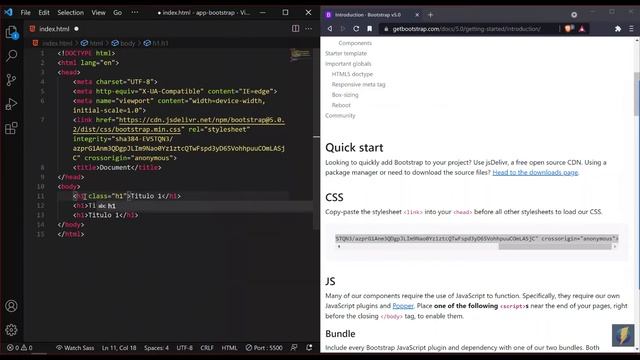Open Reboot sidebar link

(x=341, y=105)
